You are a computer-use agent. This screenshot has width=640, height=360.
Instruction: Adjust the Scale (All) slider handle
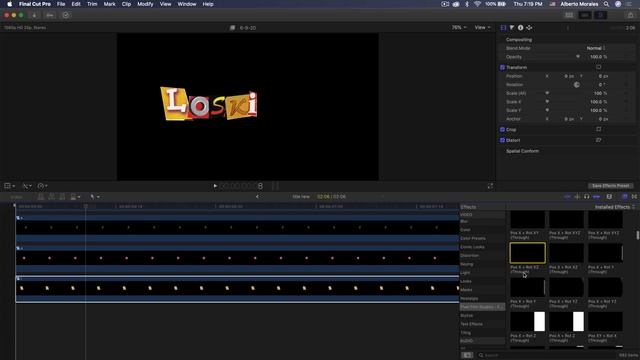click(x=547, y=93)
